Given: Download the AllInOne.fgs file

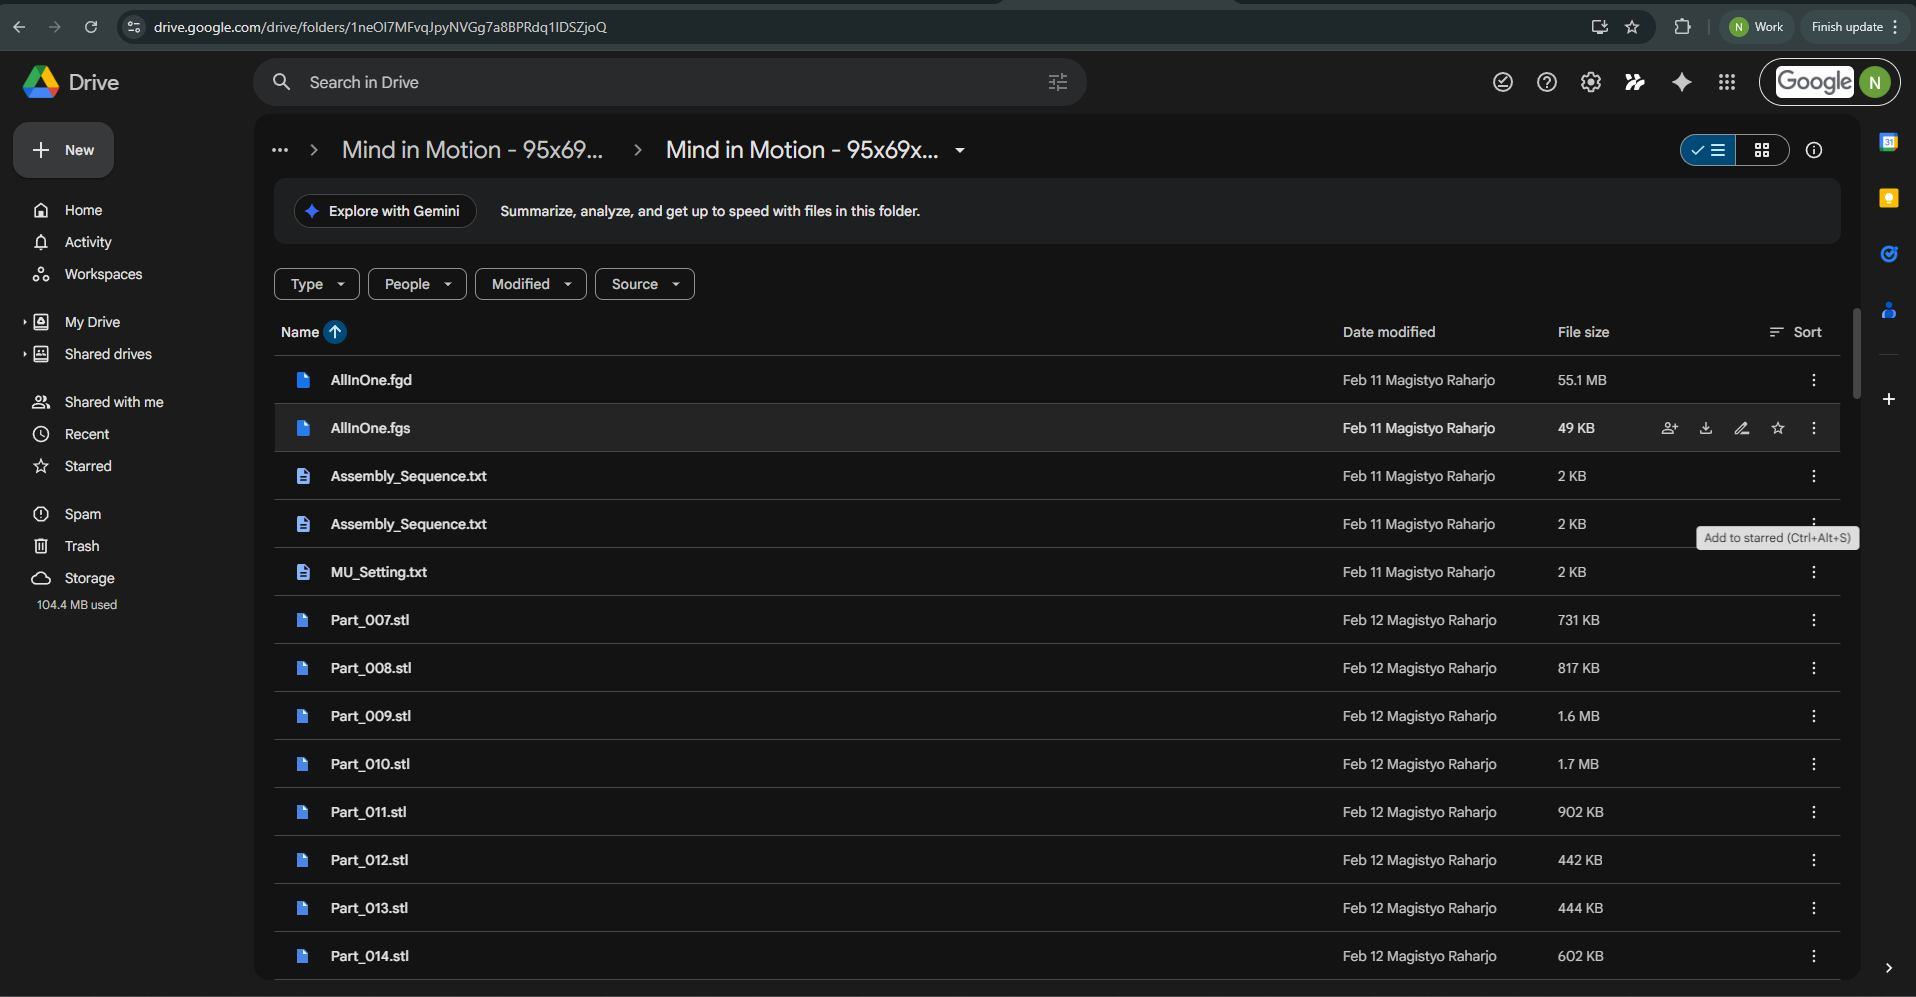Looking at the screenshot, I should coord(1706,428).
